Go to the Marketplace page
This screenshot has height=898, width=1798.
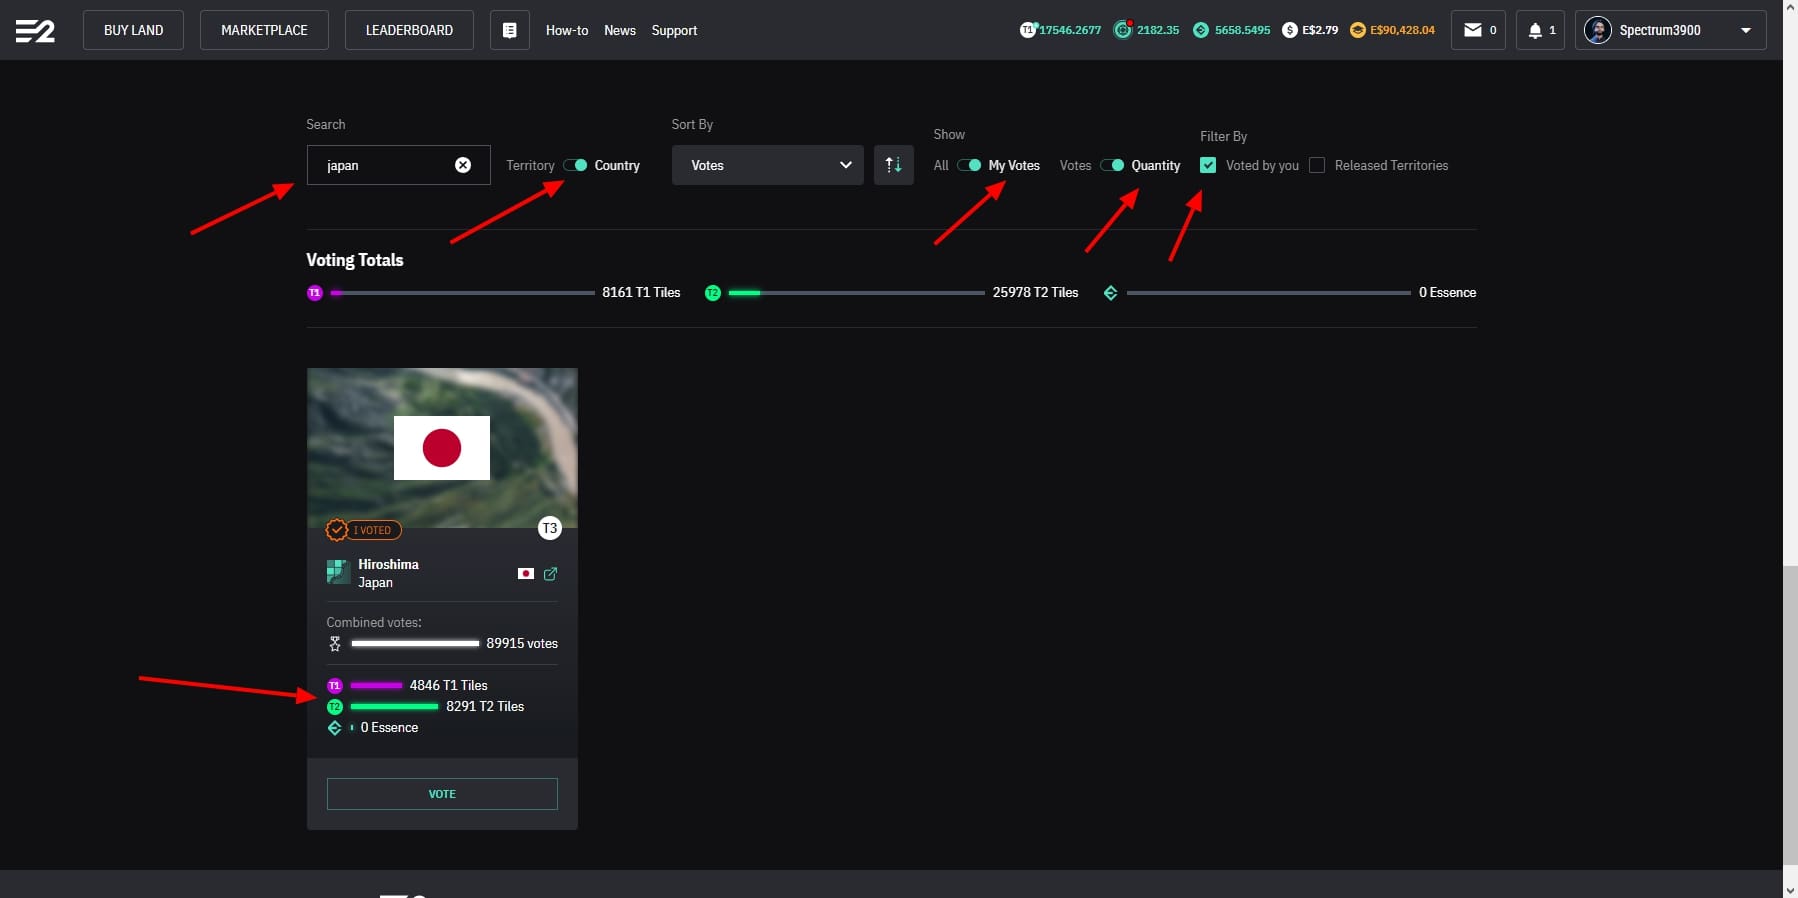pyautogui.click(x=264, y=30)
